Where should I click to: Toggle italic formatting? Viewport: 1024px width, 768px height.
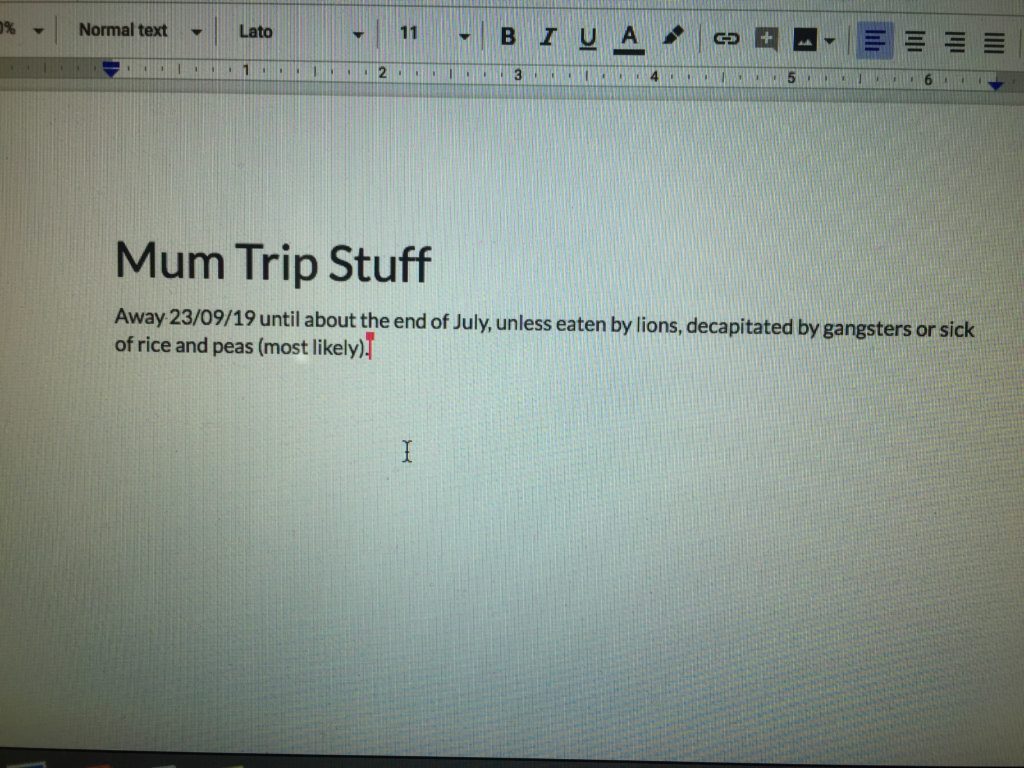click(x=547, y=37)
